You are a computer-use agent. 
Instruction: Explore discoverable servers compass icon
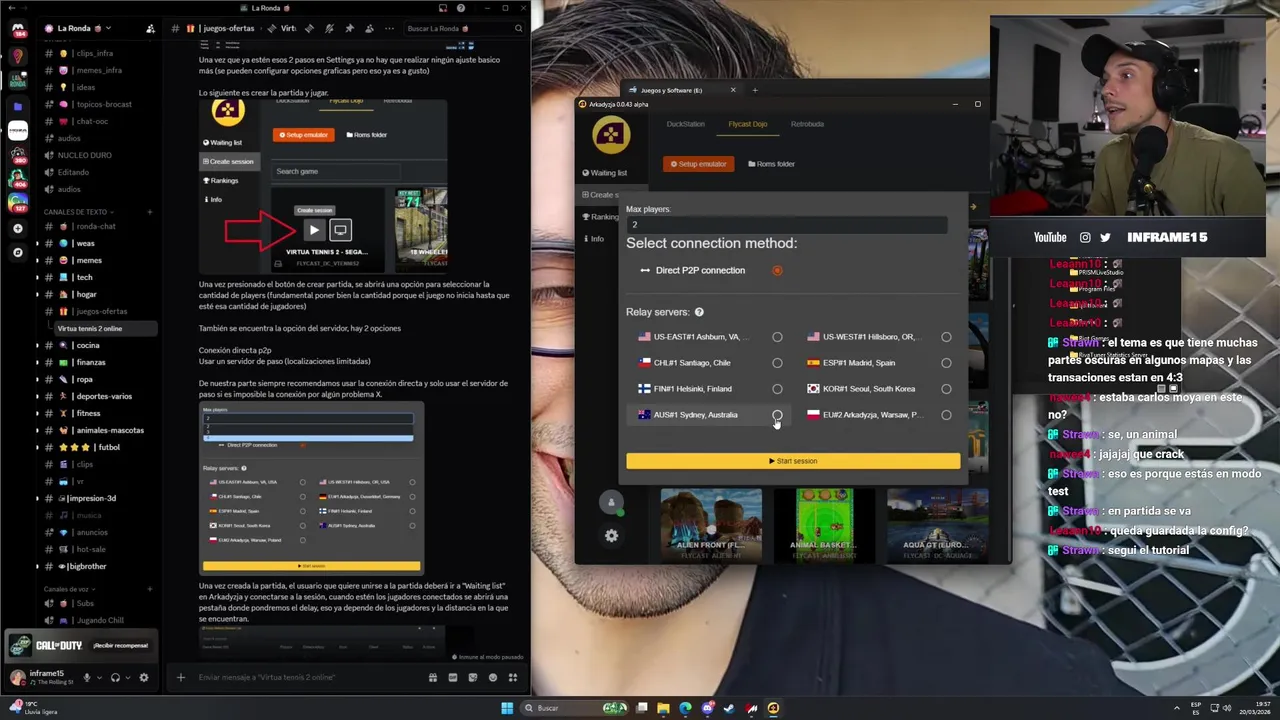point(18,253)
